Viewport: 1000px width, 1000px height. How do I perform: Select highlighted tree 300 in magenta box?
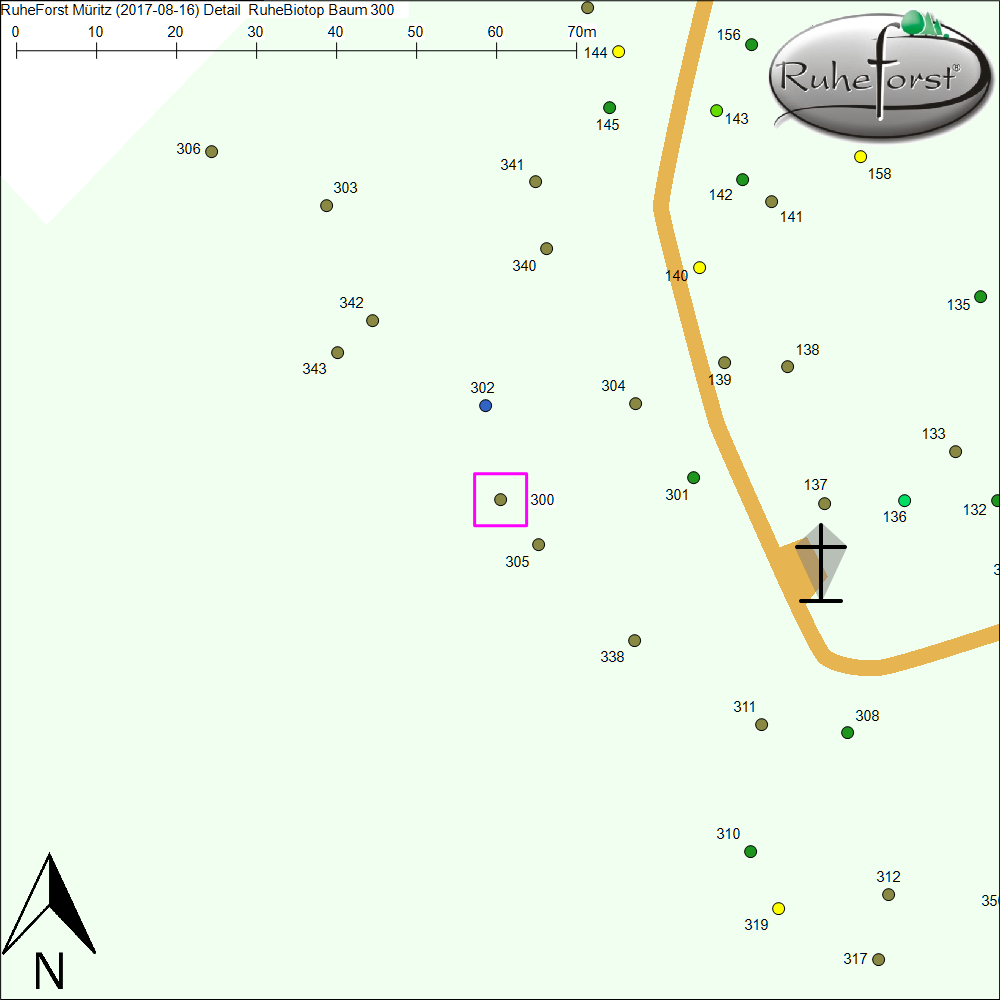pyautogui.click(x=500, y=499)
